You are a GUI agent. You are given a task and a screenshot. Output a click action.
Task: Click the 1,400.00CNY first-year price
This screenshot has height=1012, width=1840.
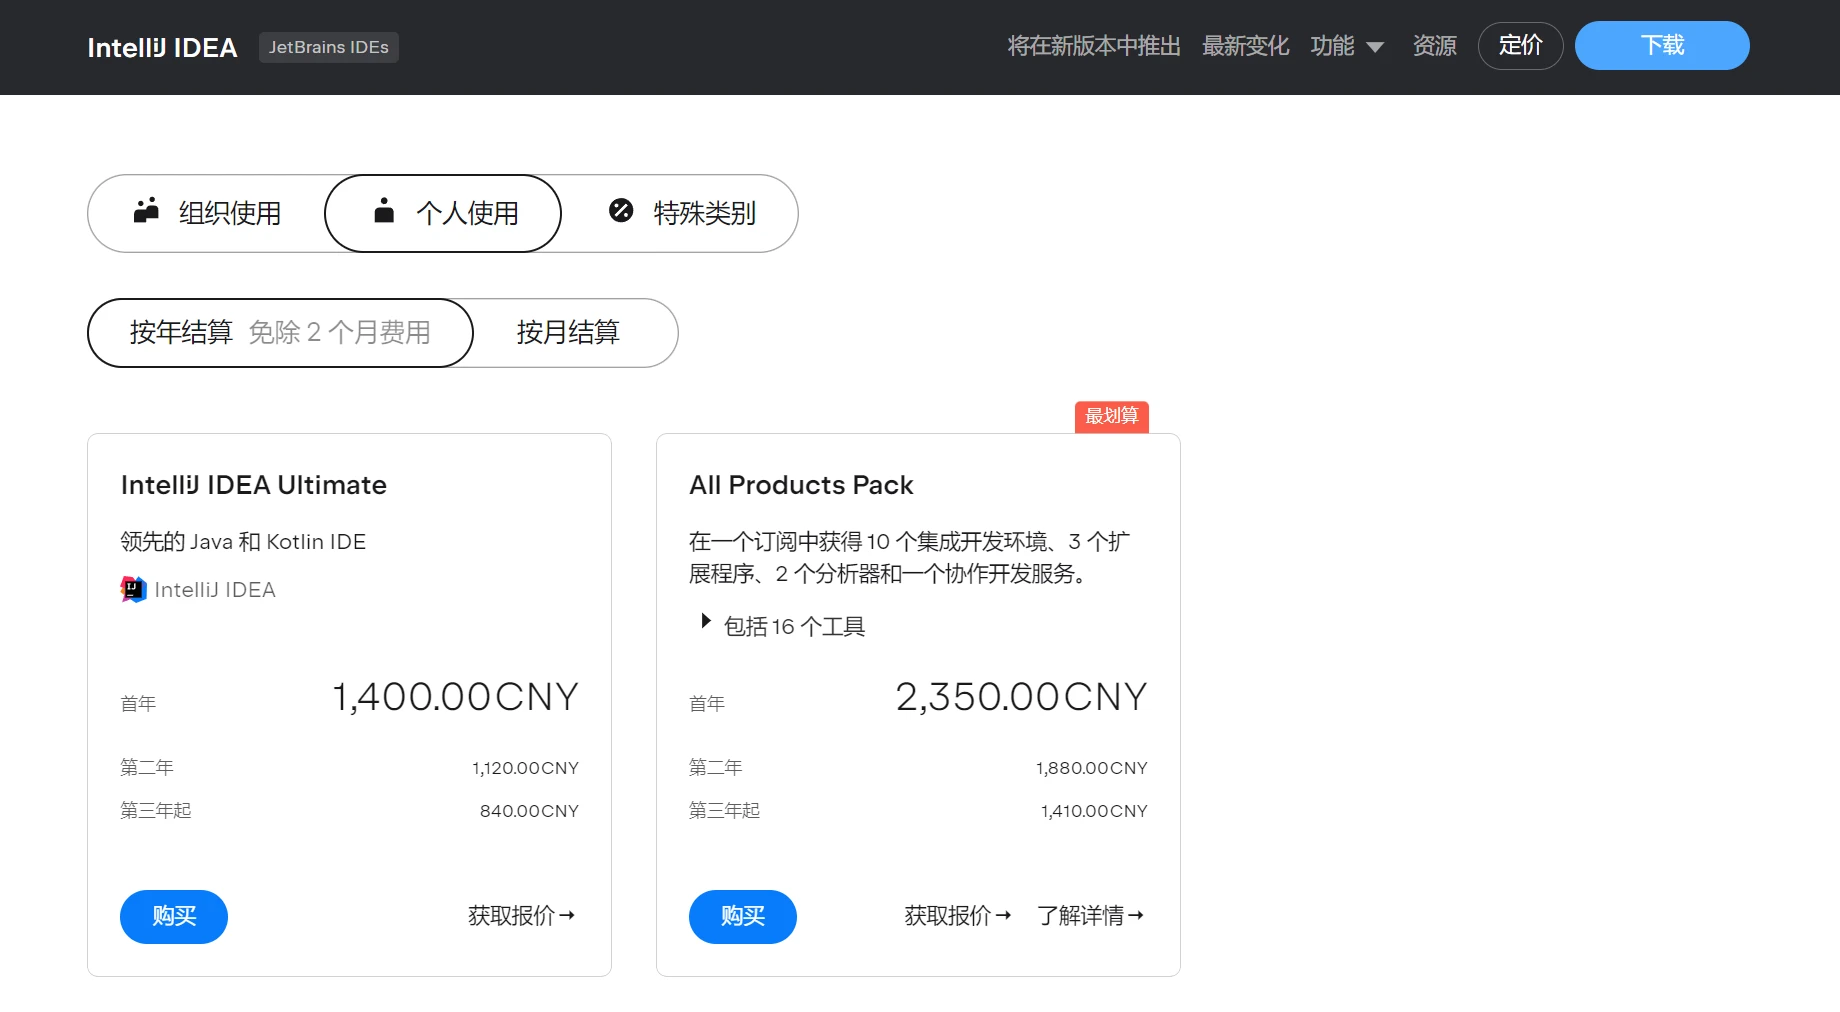click(x=455, y=697)
